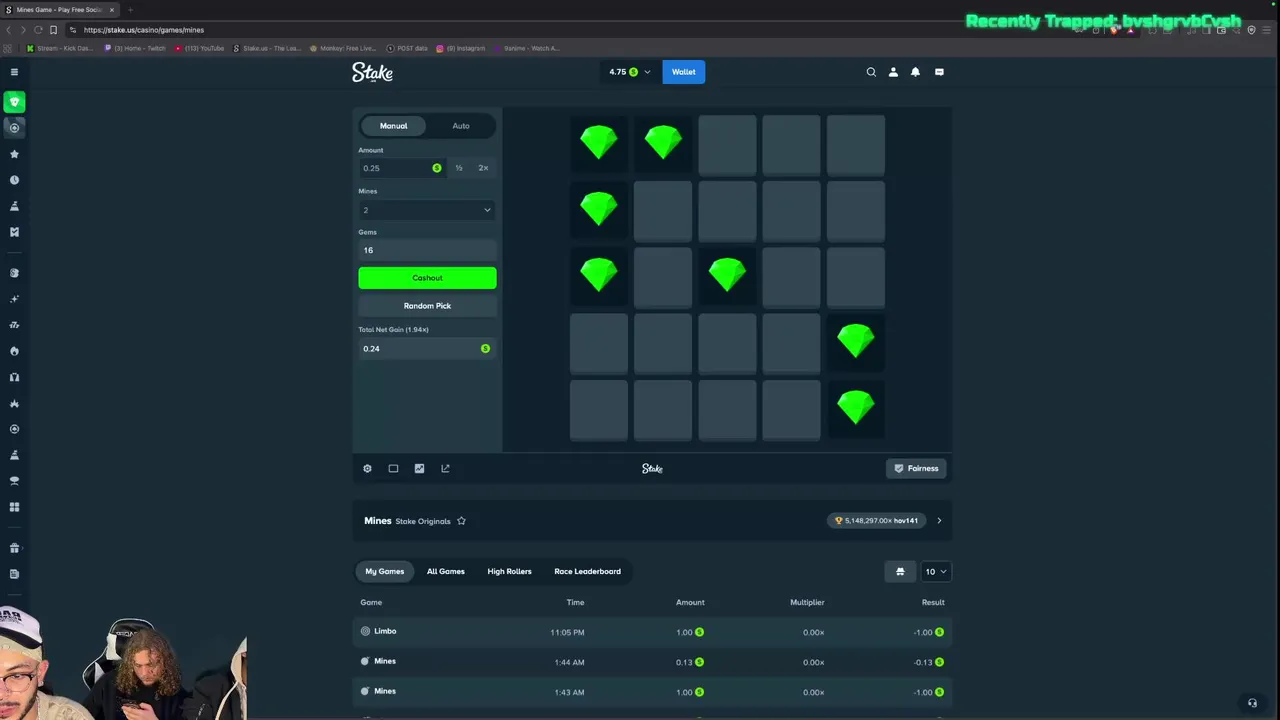The height and width of the screenshot is (720, 1280).
Task: Open the notifications bell
Action: (x=915, y=72)
